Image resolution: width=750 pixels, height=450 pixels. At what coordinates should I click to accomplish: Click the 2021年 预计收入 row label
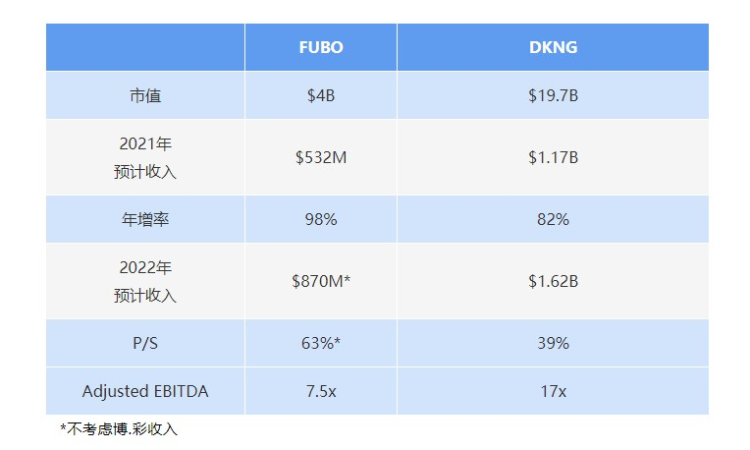(x=145, y=158)
